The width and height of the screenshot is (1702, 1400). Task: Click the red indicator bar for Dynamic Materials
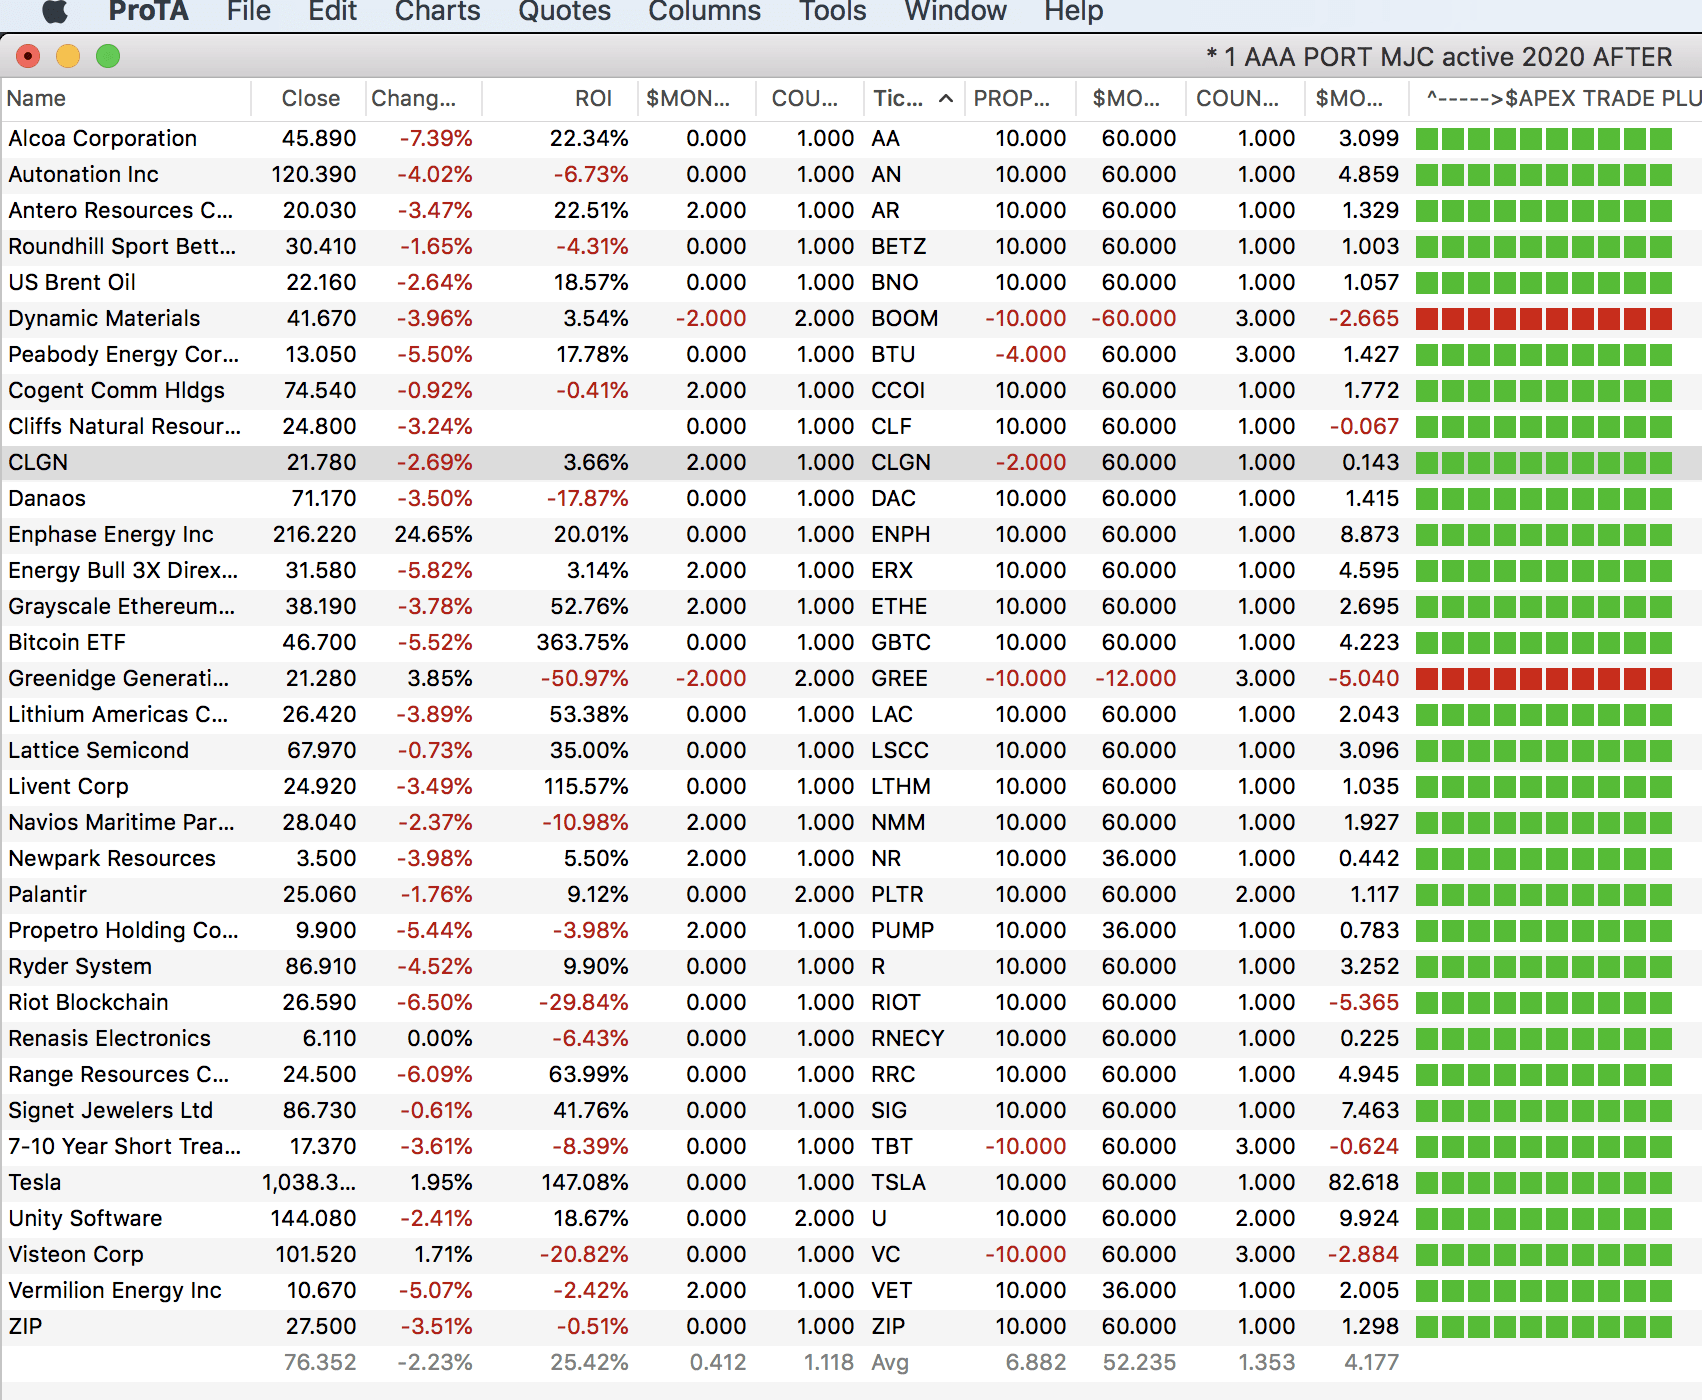coord(1544,319)
